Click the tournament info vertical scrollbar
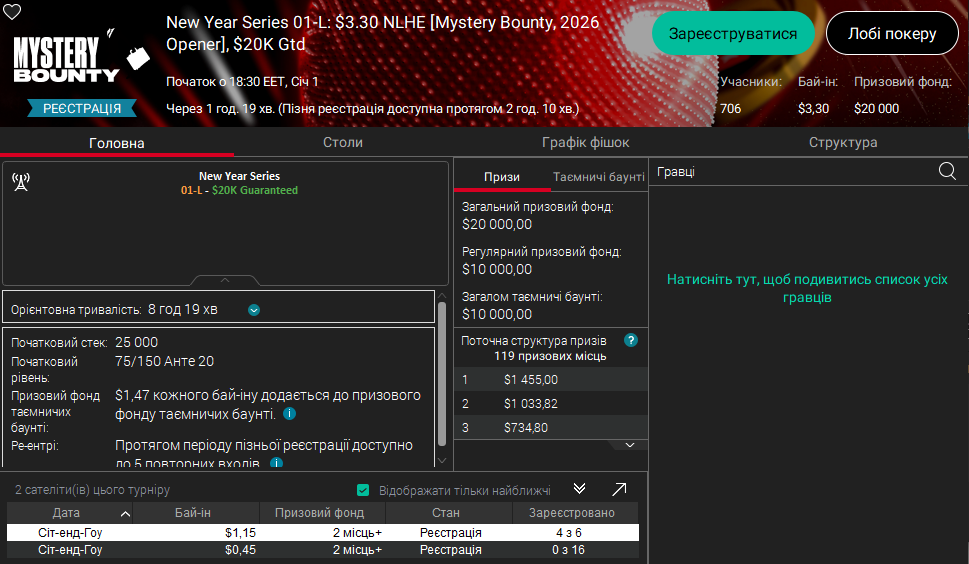 [x=442, y=380]
